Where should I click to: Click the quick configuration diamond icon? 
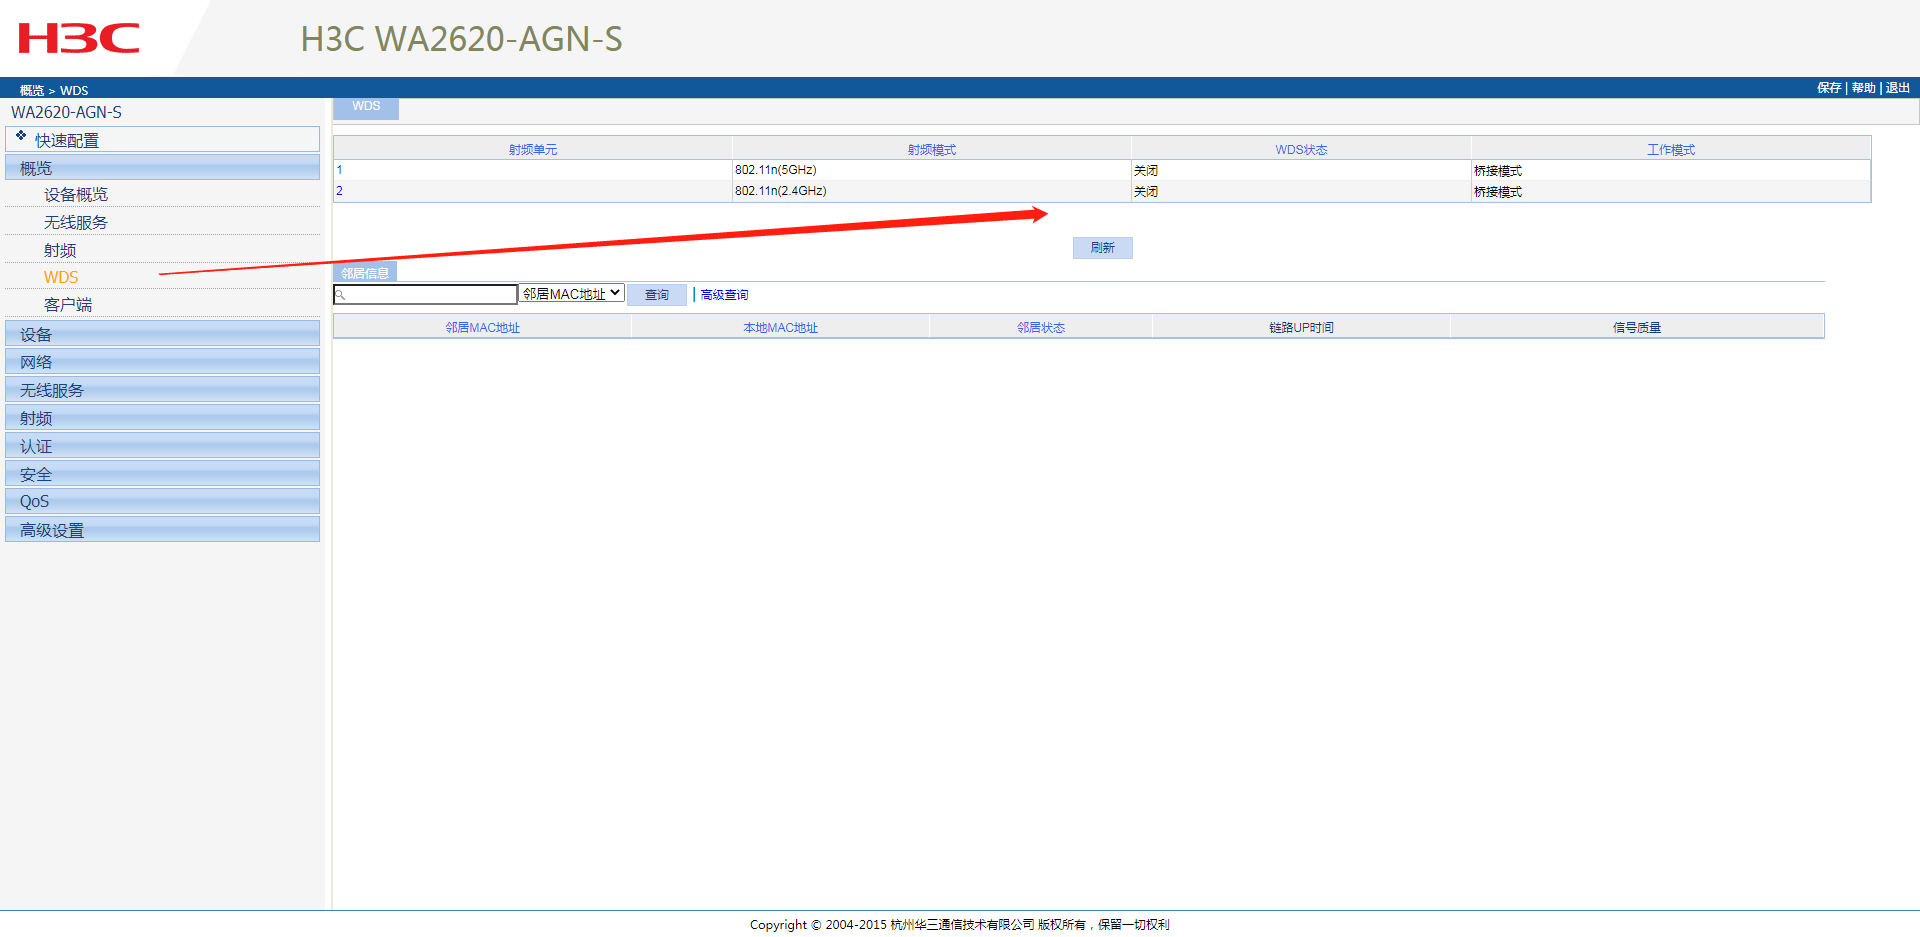pyautogui.click(x=21, y=135)
